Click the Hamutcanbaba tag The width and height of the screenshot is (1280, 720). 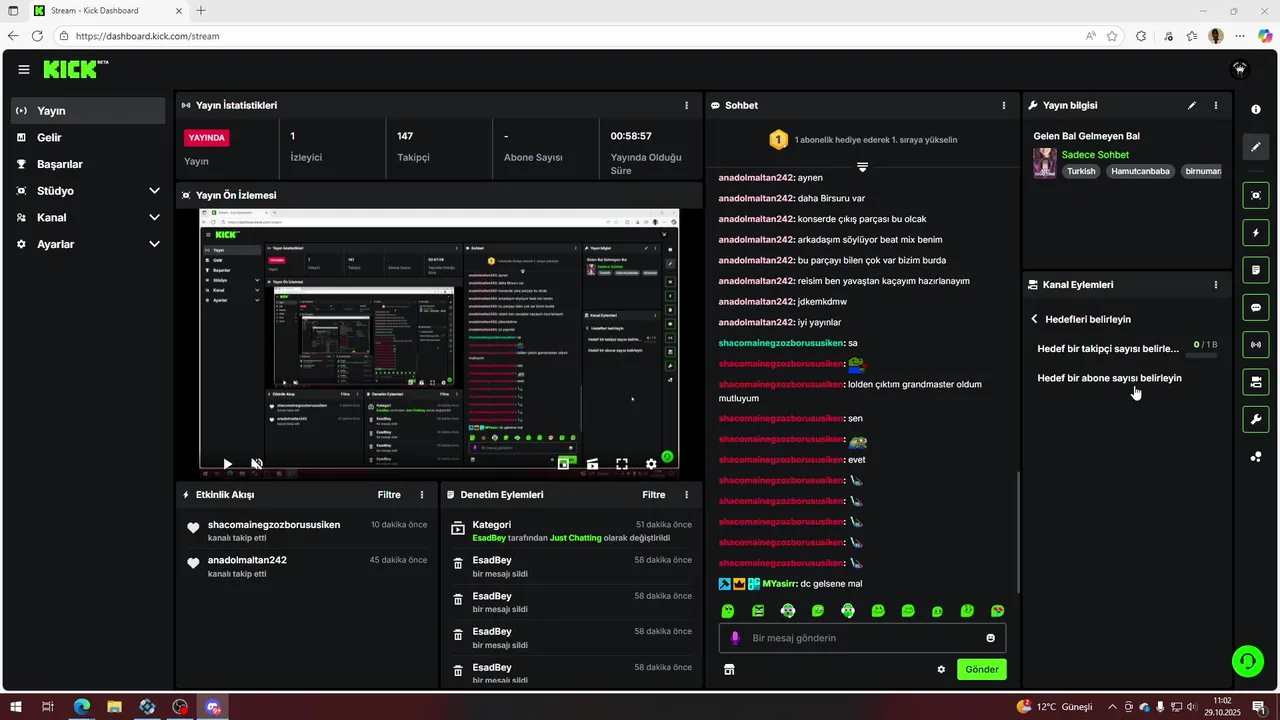point(1139,171)
